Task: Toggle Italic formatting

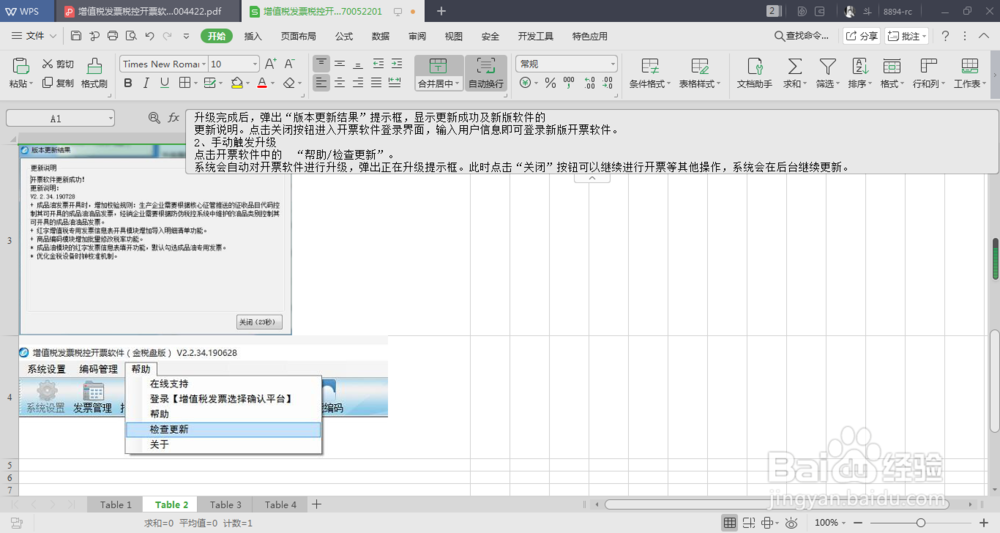Action: tap(146, 83)
